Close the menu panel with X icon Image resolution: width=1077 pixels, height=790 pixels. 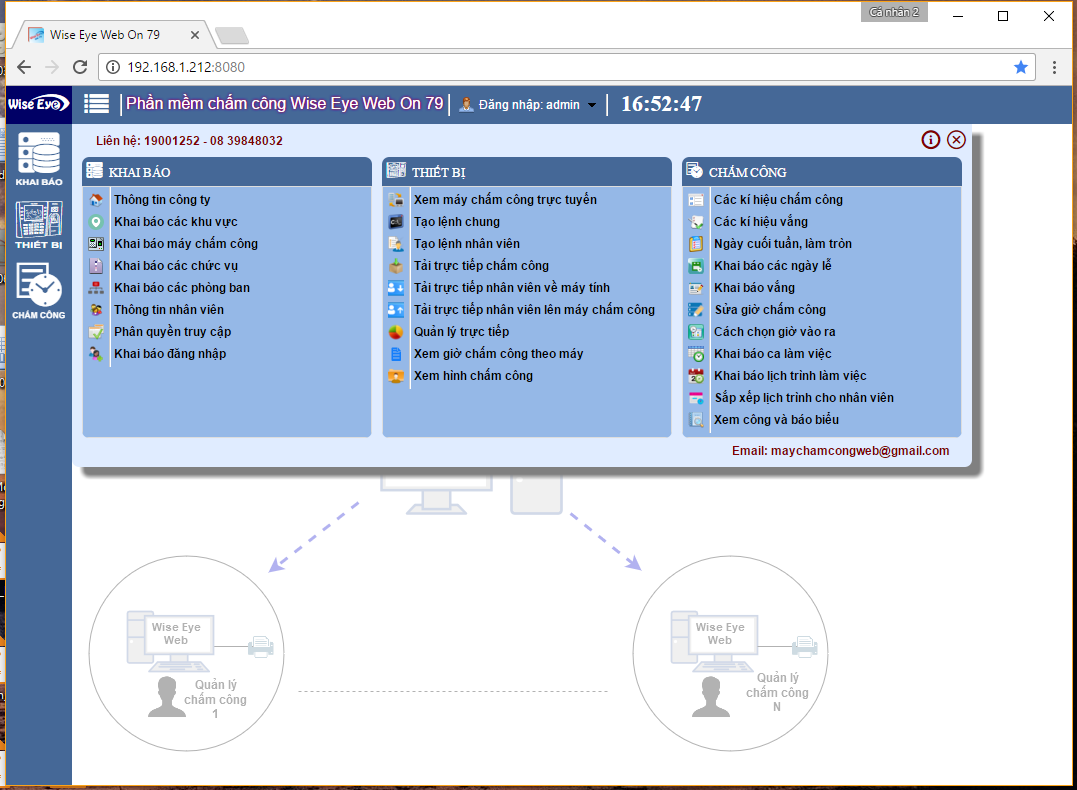[956, 140]
